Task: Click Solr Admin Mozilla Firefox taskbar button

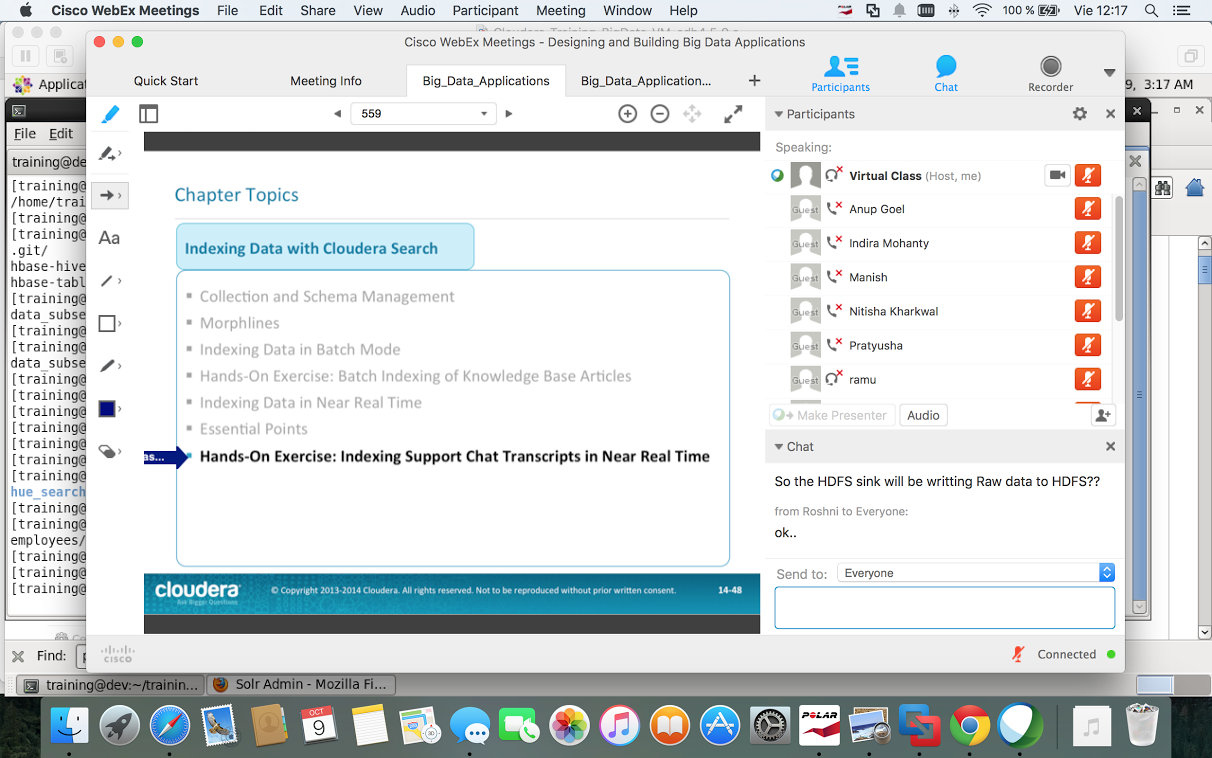Action: [302, 685]
